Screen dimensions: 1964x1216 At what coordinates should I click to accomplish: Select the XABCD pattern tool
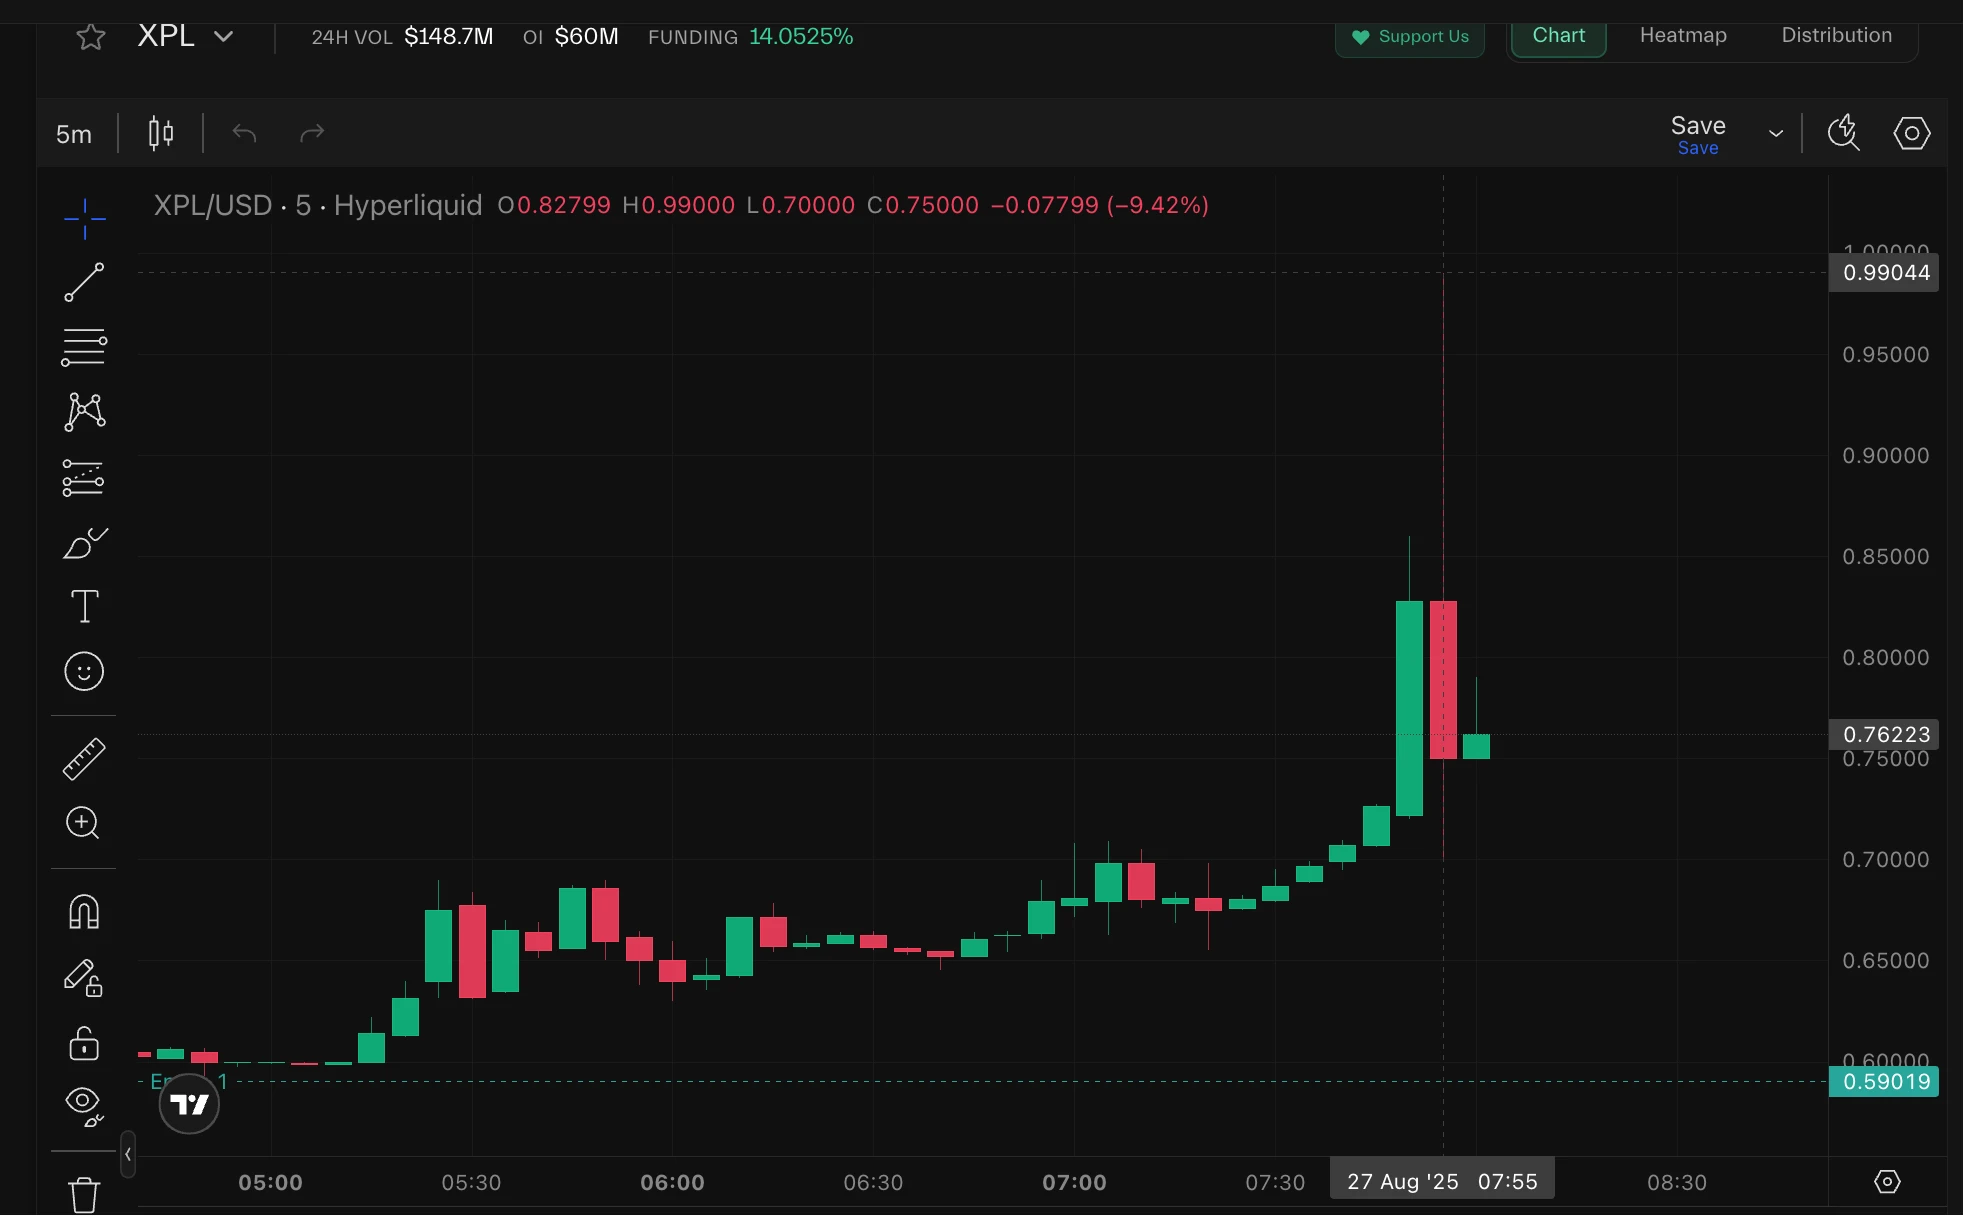point(84,412)
